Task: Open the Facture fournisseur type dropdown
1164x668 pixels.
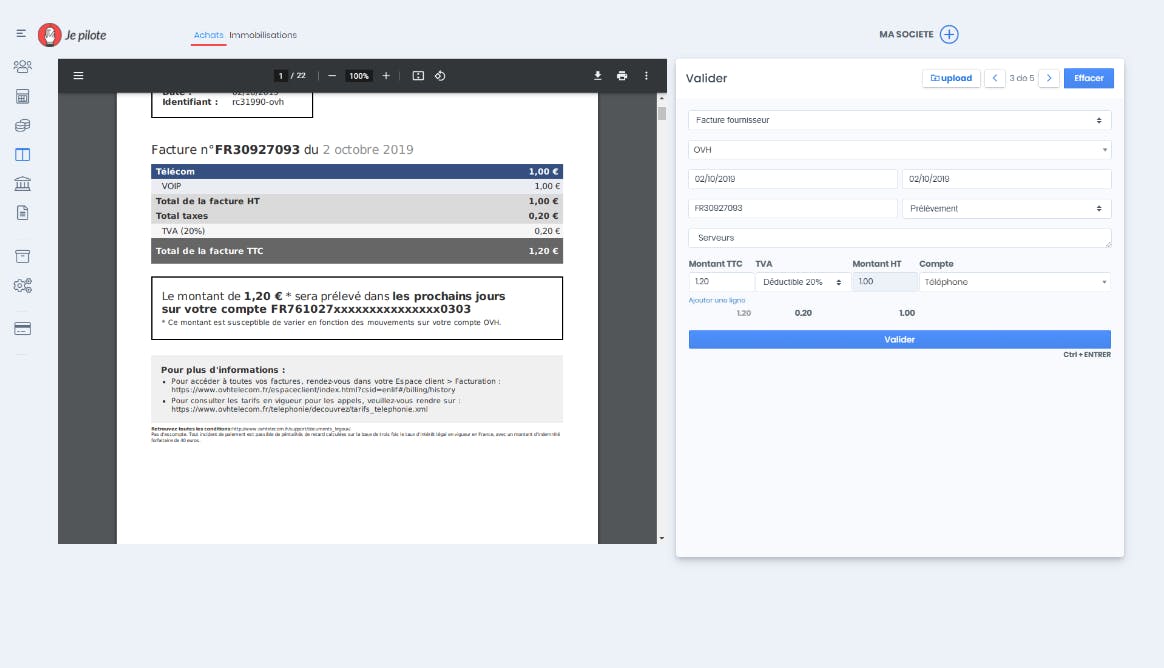Action: coord(899,120)
